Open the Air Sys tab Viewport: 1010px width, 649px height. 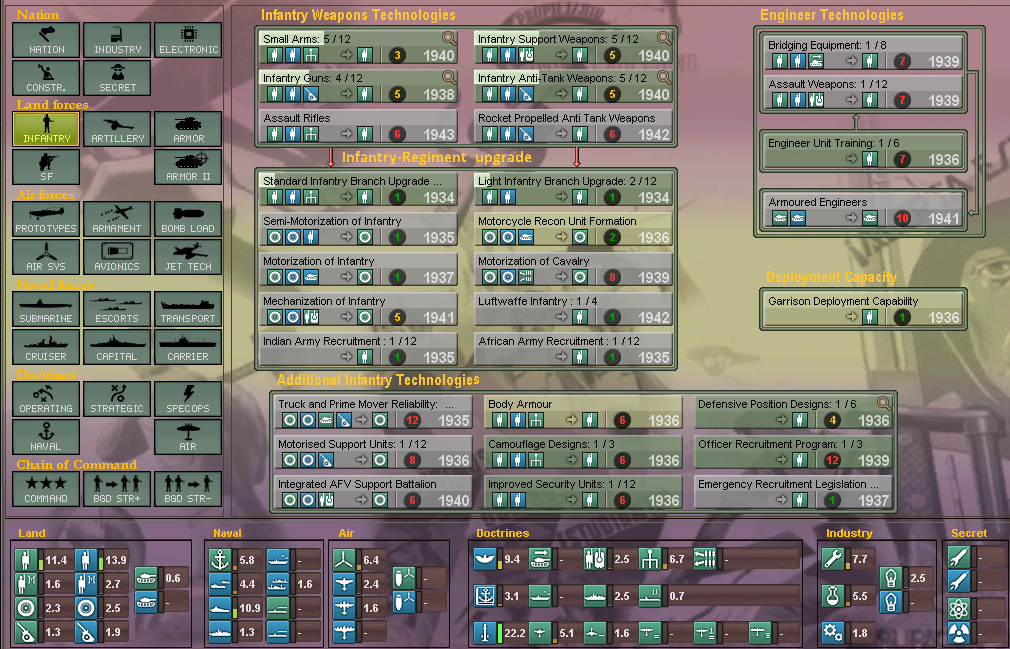point(46,257)
